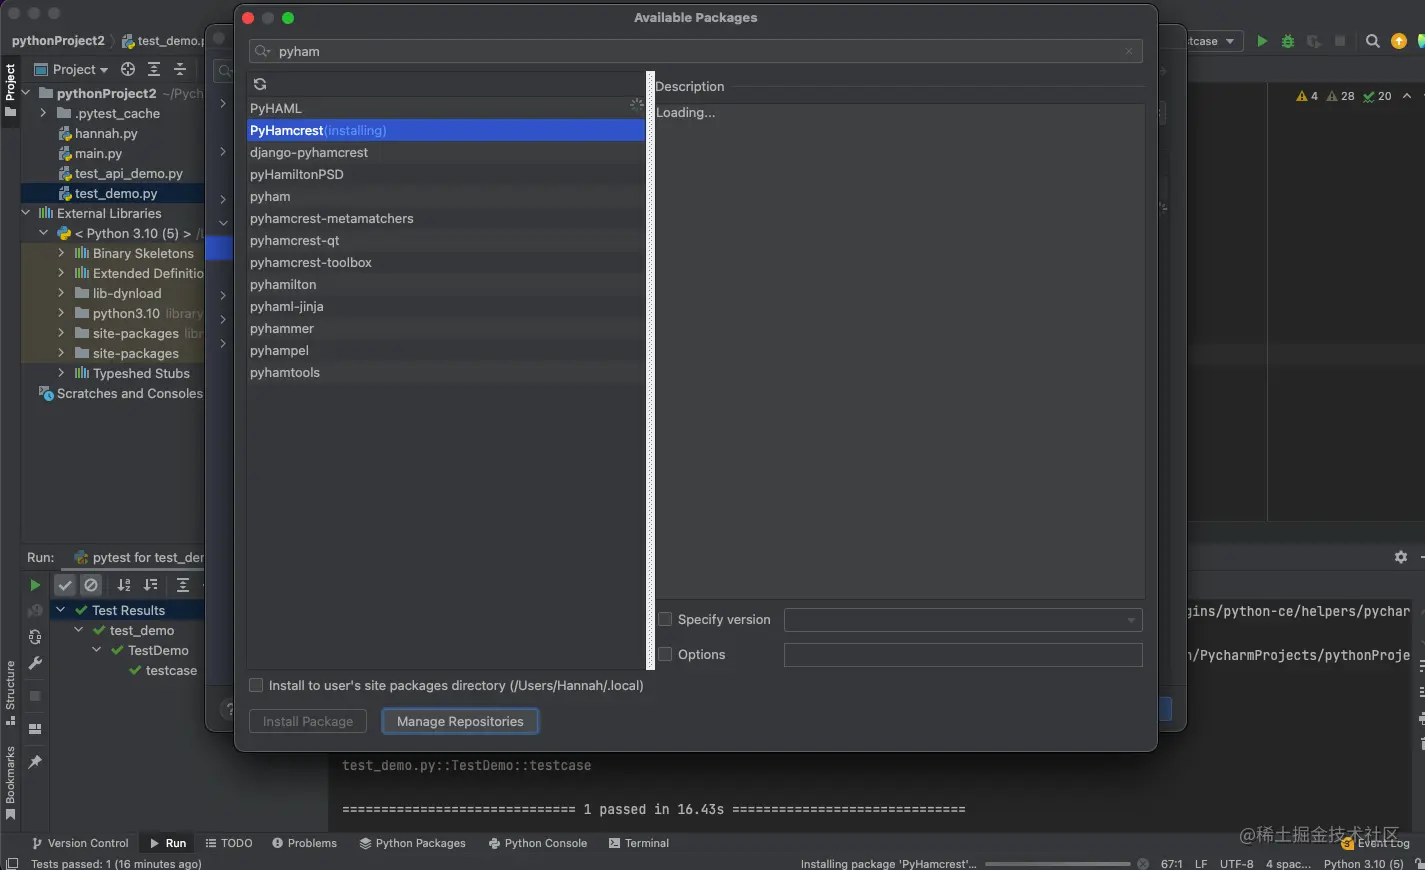Stop the process in the Run panel
The width and height of the screenshot is (1425, 870).
pyautogui.click(x=35, y=696)
